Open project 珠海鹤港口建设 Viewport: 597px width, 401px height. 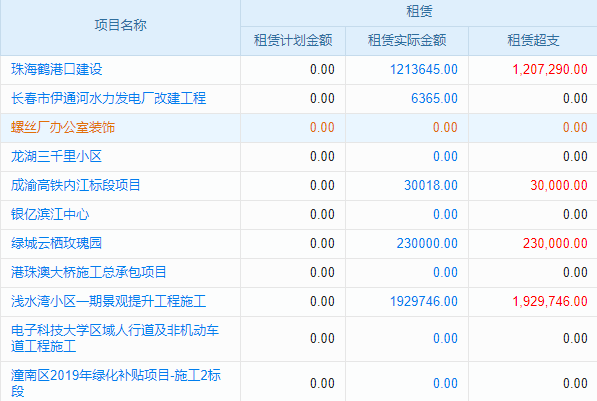[x=57, y=69]
